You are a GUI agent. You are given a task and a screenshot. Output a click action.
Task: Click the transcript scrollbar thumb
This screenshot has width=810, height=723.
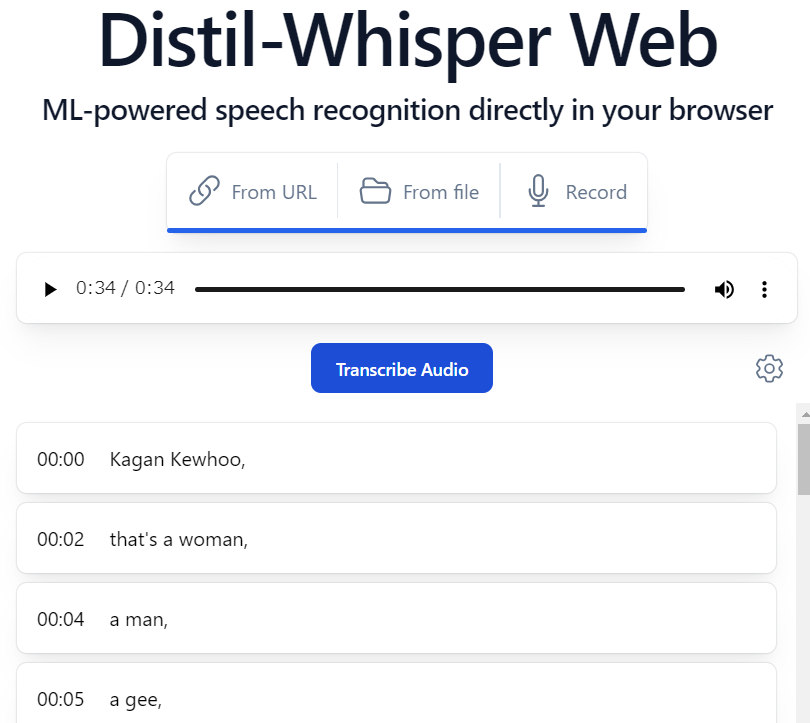click(x=804, y=459)
